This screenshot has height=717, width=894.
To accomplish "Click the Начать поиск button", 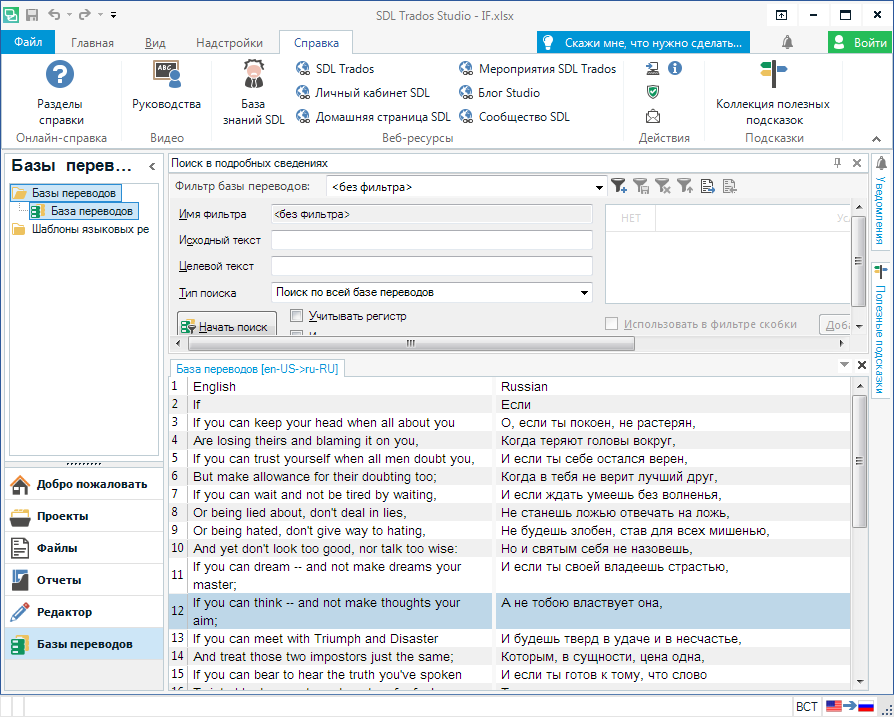I will [x=227, y=326].
